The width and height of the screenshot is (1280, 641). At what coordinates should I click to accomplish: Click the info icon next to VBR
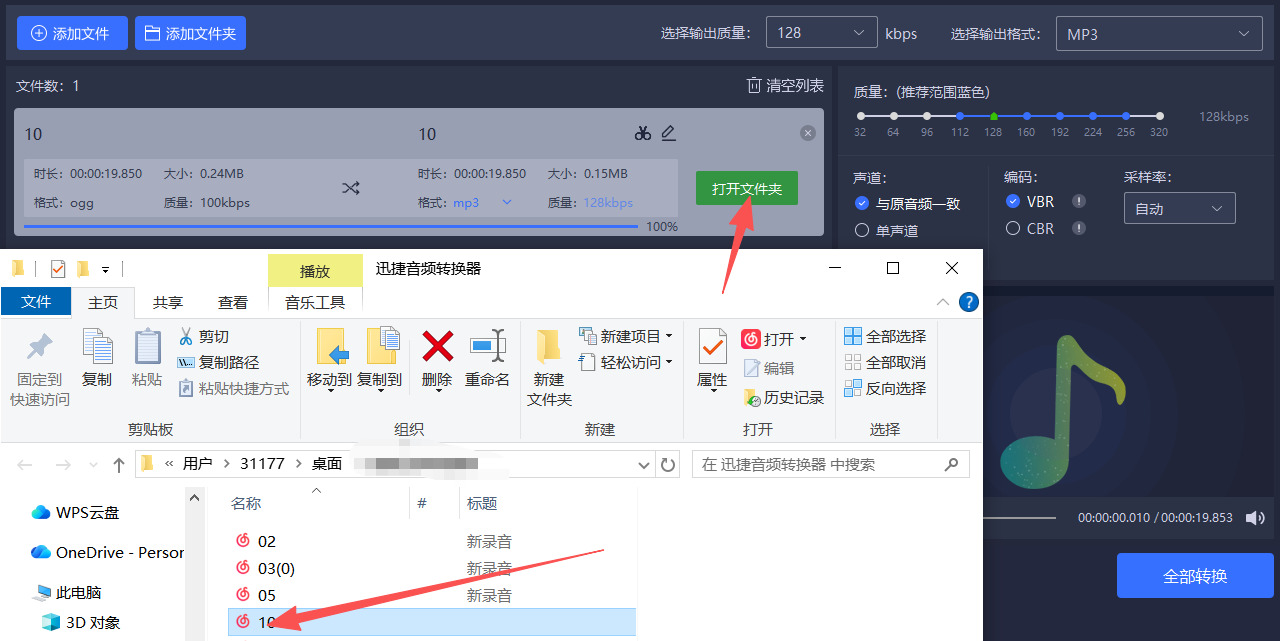point(1079,201)
